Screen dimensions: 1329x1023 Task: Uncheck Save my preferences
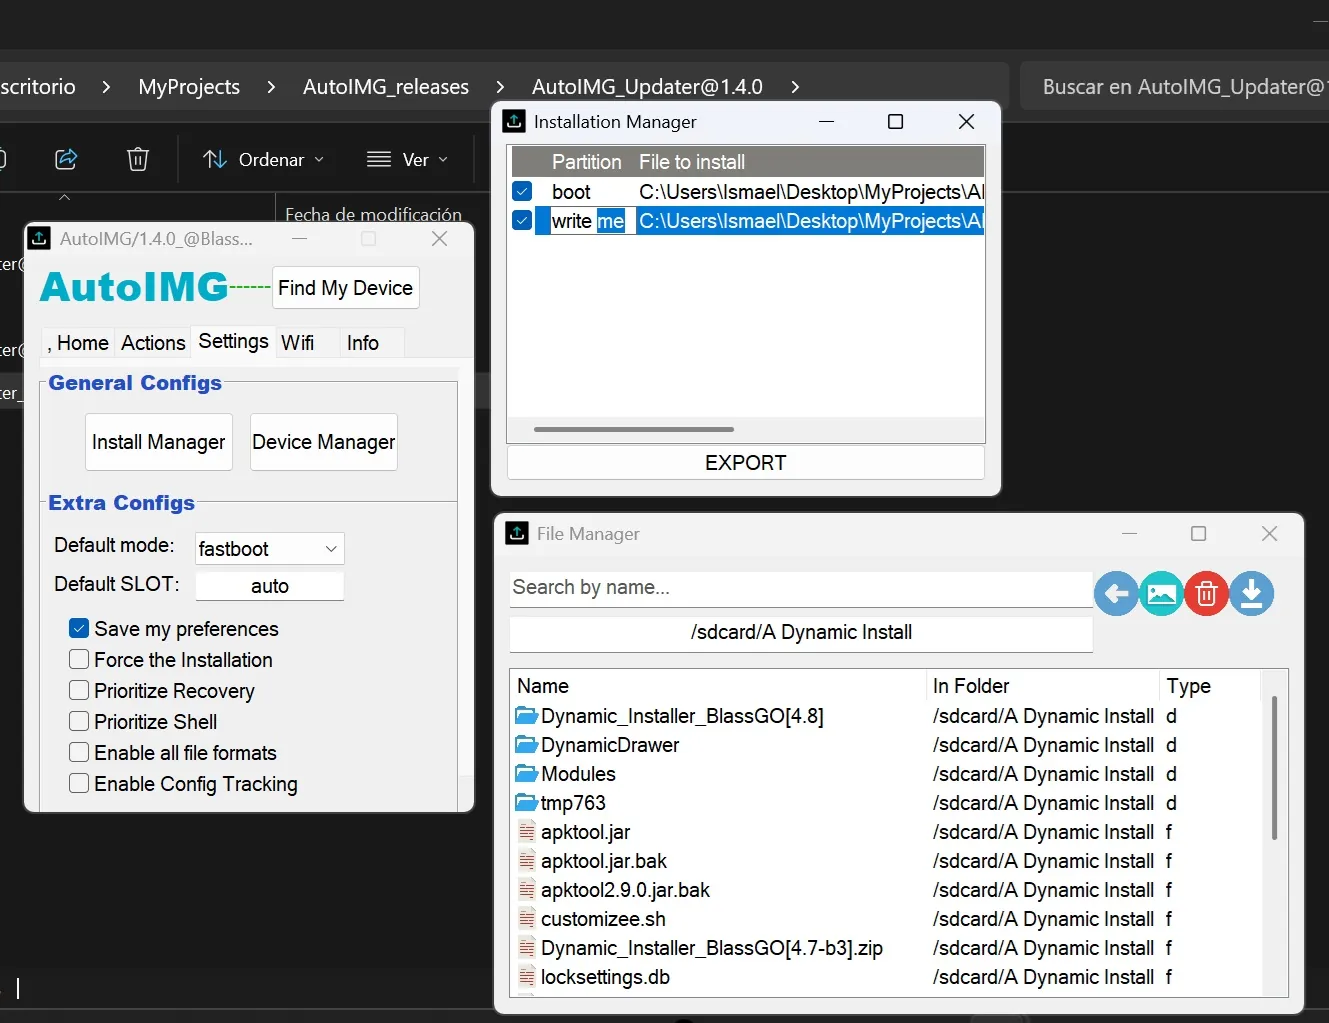(x=79, y=629)
